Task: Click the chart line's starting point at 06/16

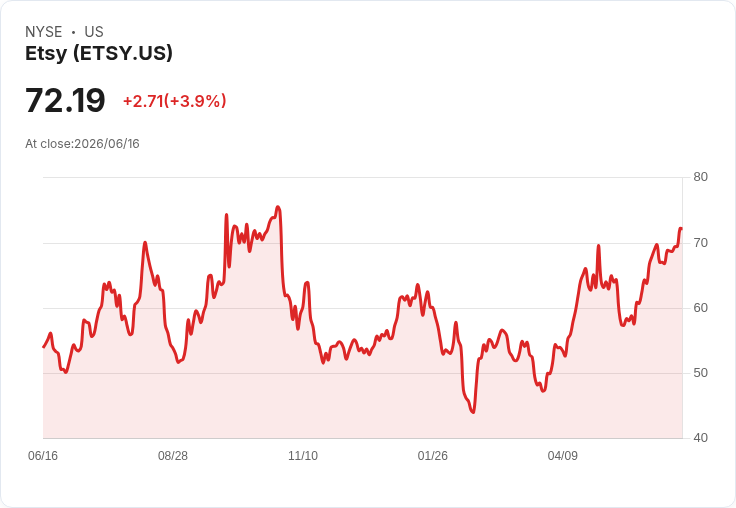Action: [x=44, y=347]
